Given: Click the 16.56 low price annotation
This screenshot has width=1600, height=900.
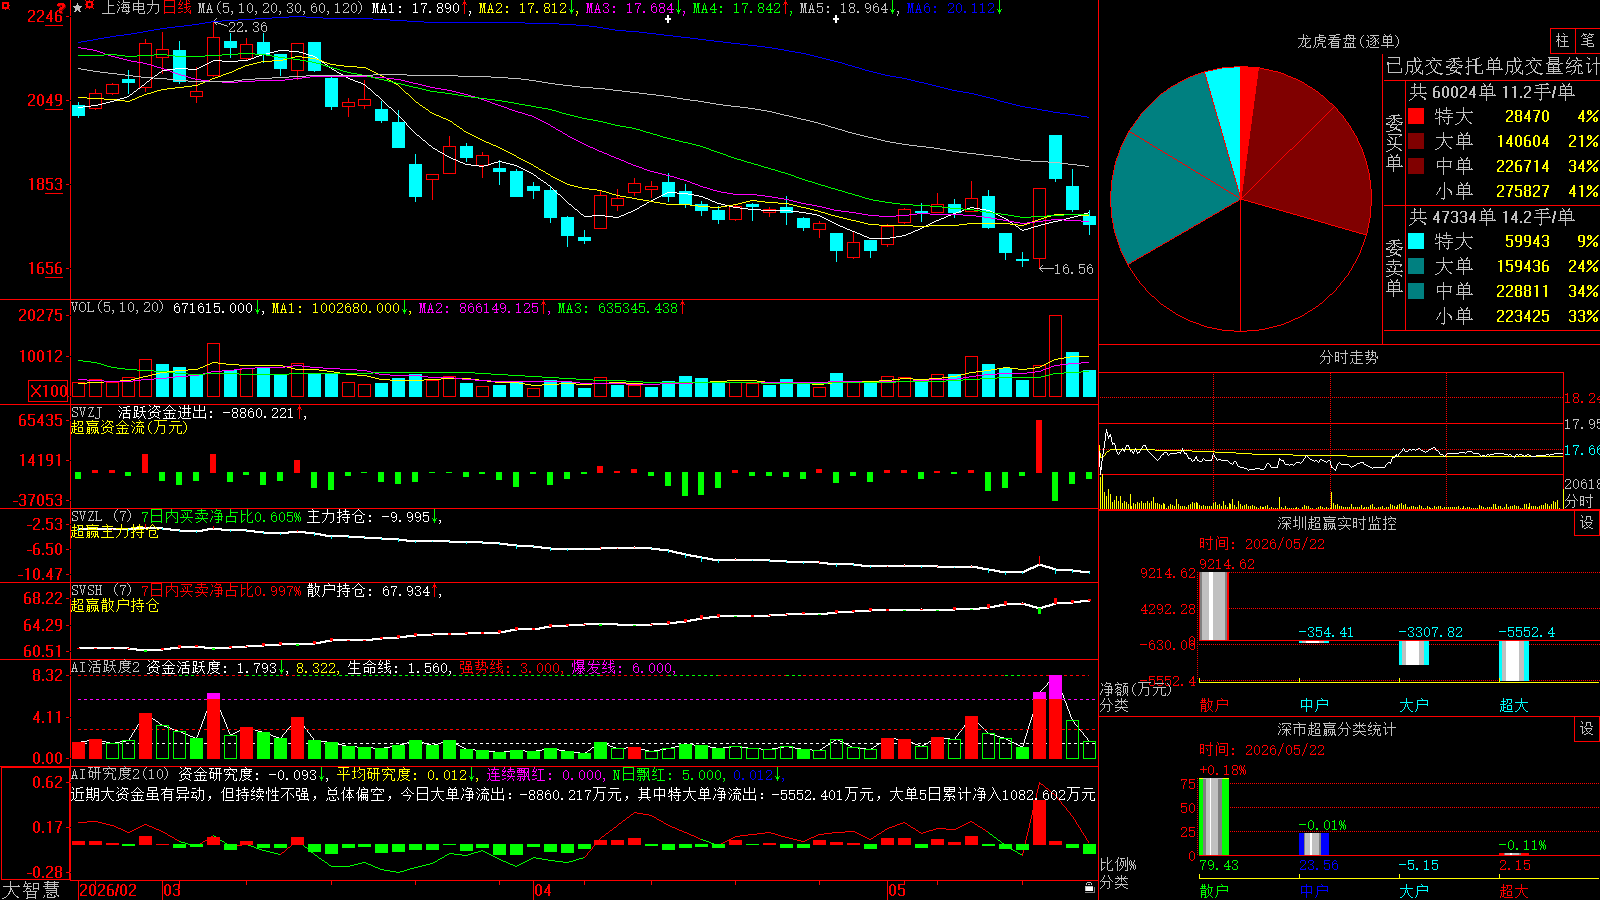Looking at the screenshot, I should (x=1074, y=269).
